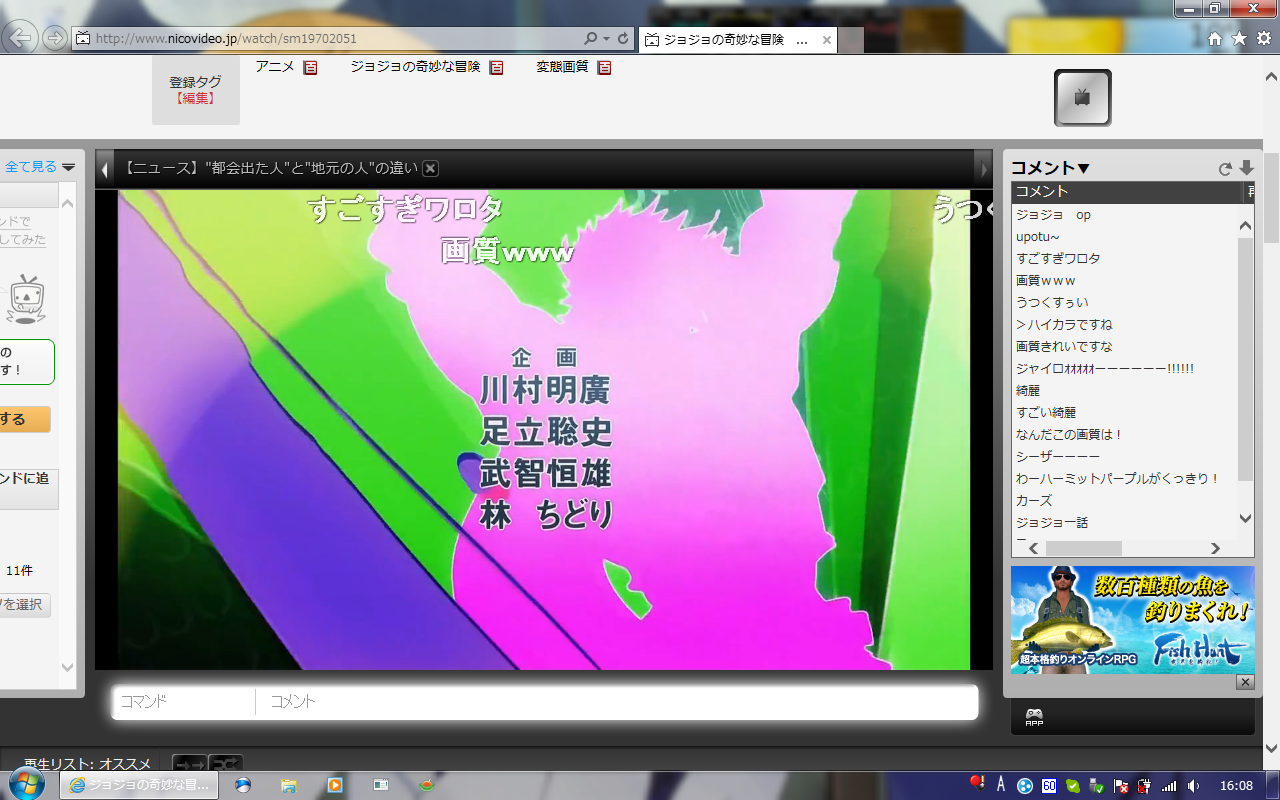Click the Nico TV mascot icon in sidebar

[26, 300]
